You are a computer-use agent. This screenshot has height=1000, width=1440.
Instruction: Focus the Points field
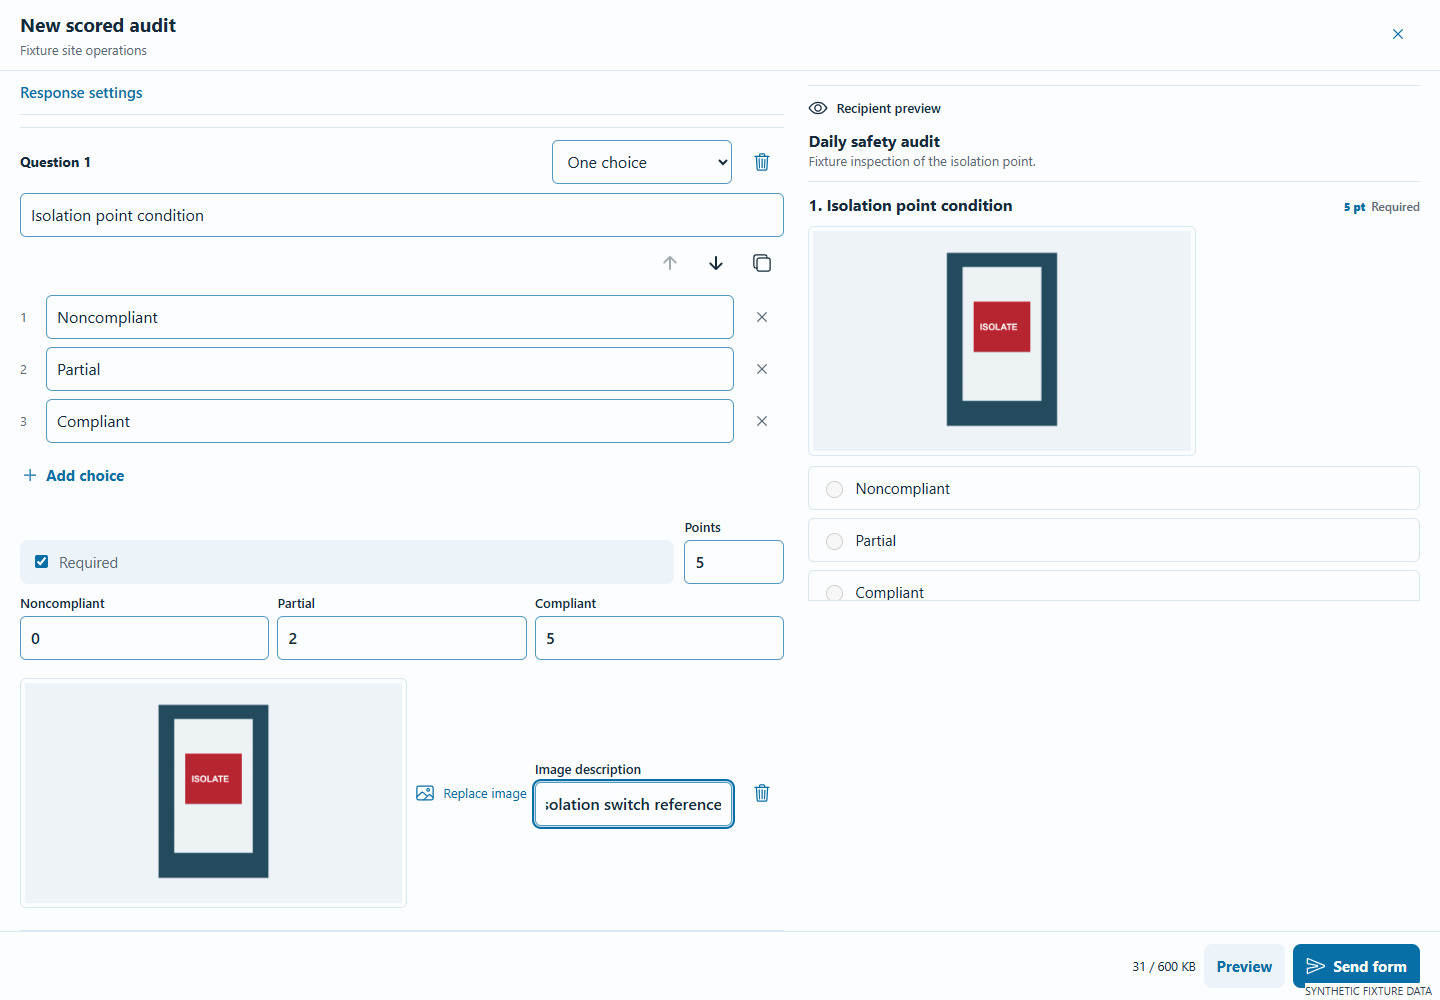[x=734, y=562]
